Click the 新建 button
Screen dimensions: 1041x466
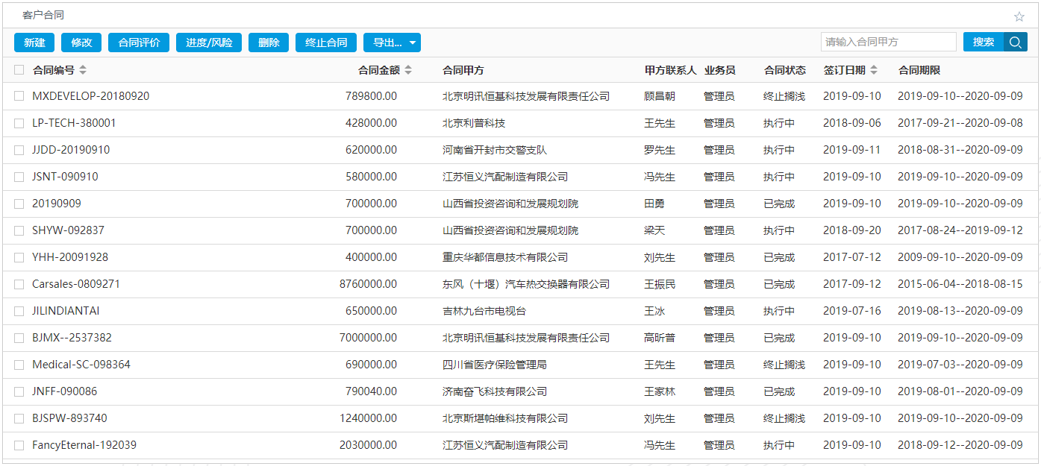point(34,42)
